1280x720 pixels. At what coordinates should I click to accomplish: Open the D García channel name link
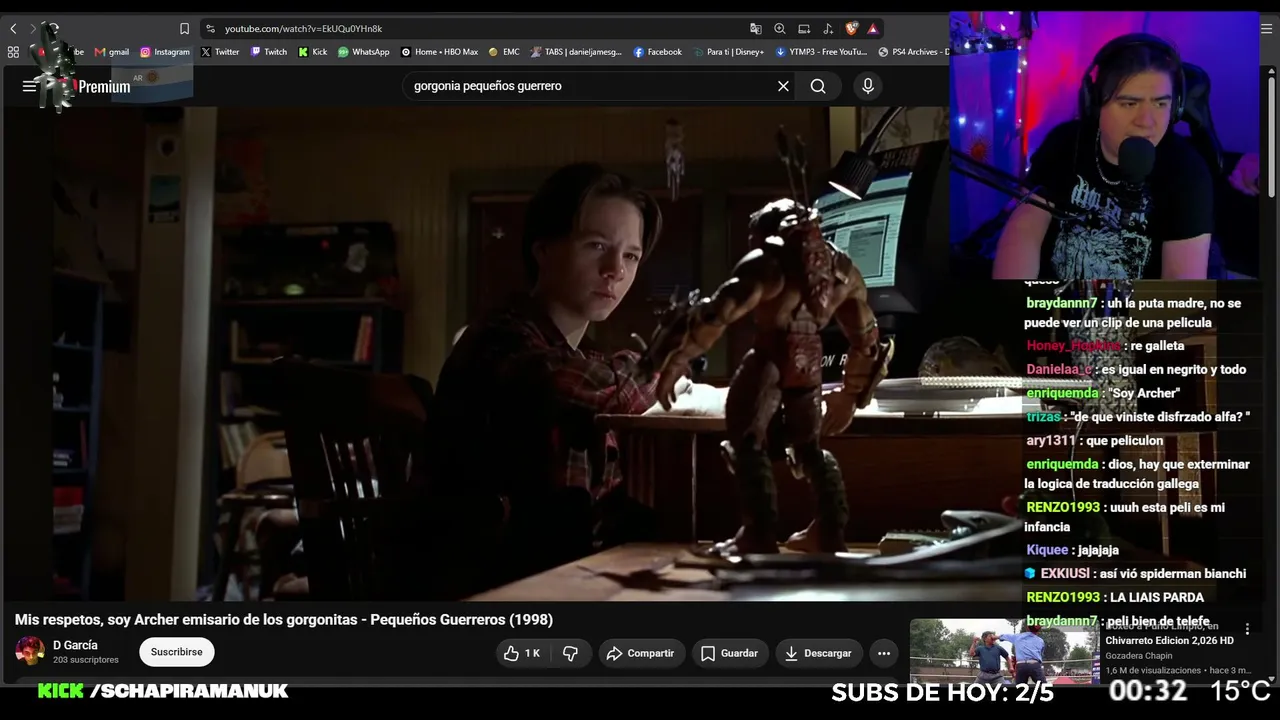pyautogui.click(x=75, y=645)
